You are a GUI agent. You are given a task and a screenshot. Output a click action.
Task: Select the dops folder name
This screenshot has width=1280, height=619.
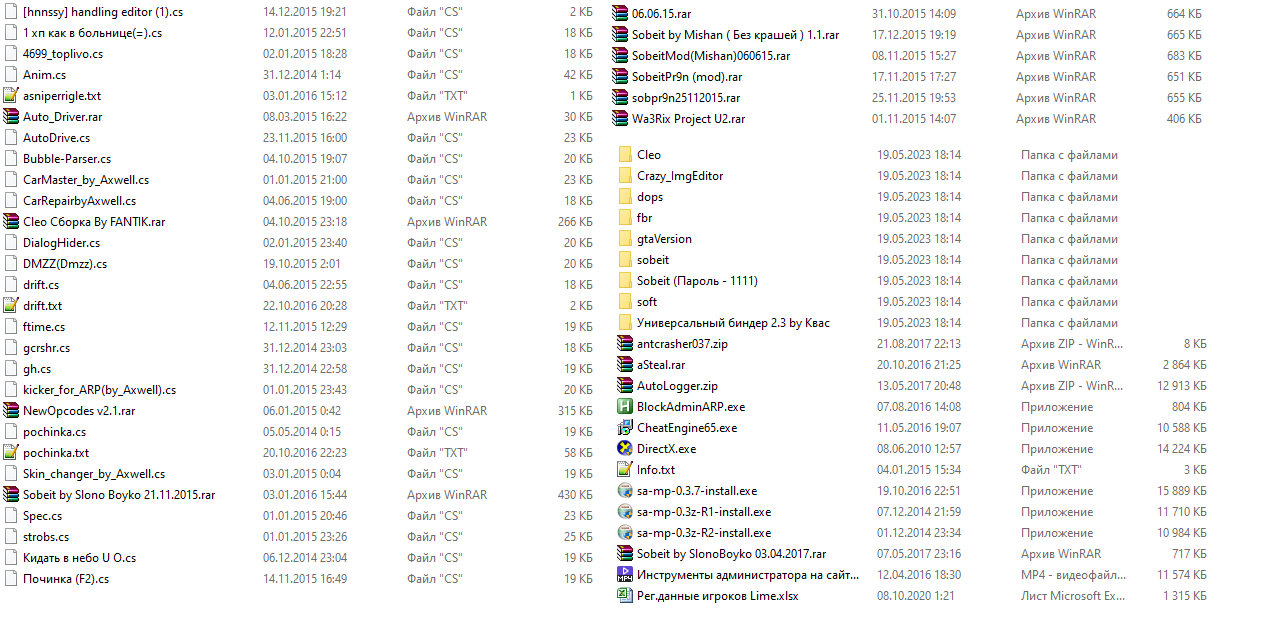(650, 197)
